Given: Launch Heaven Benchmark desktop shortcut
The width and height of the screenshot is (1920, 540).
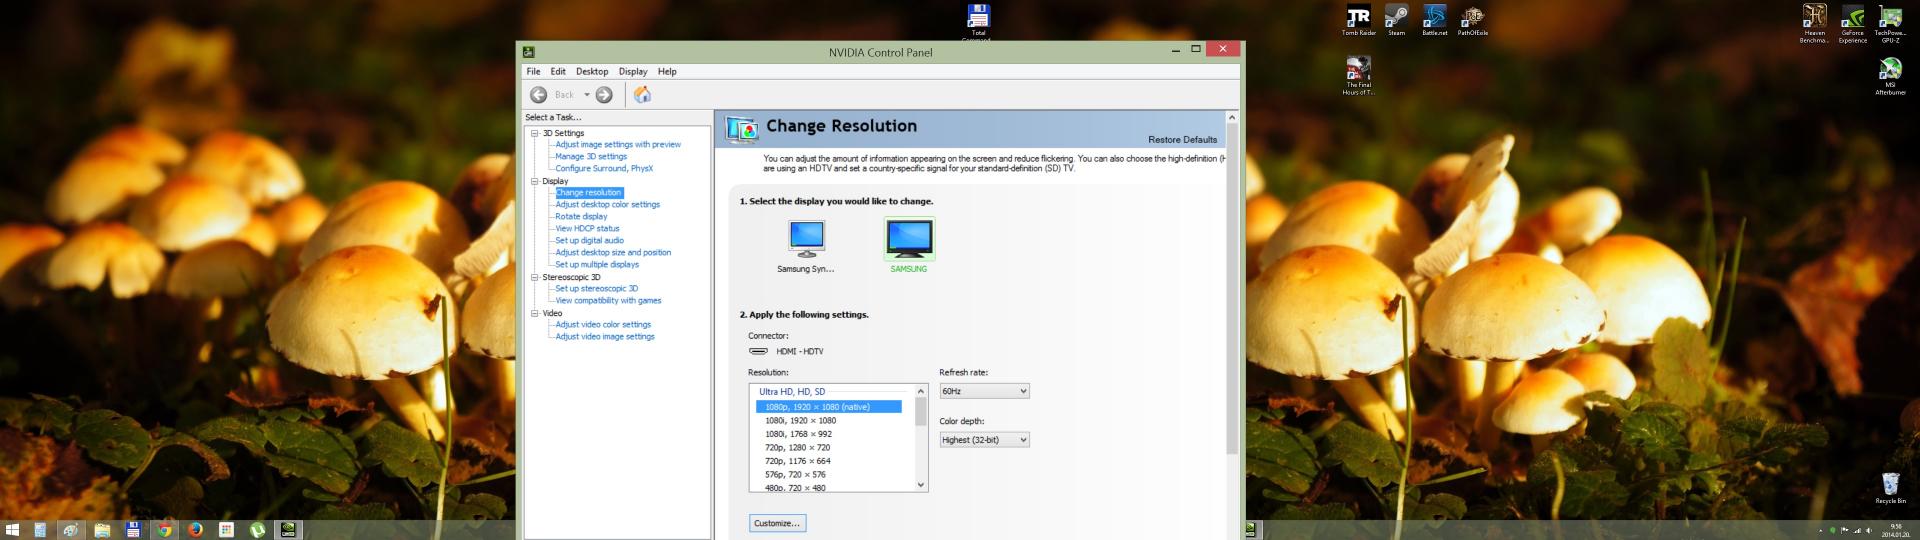Looking at the screenshot, I should 1814,22.
